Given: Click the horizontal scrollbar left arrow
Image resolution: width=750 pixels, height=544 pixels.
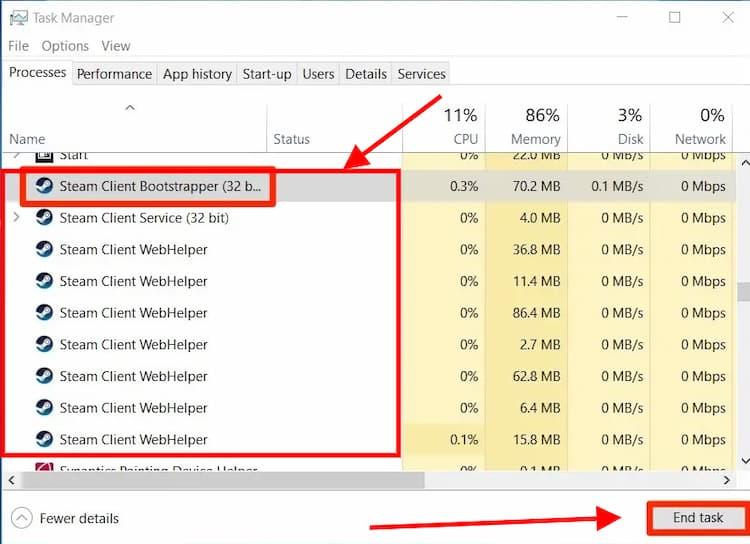Looking at the screenshot, I should pos(11,480).
